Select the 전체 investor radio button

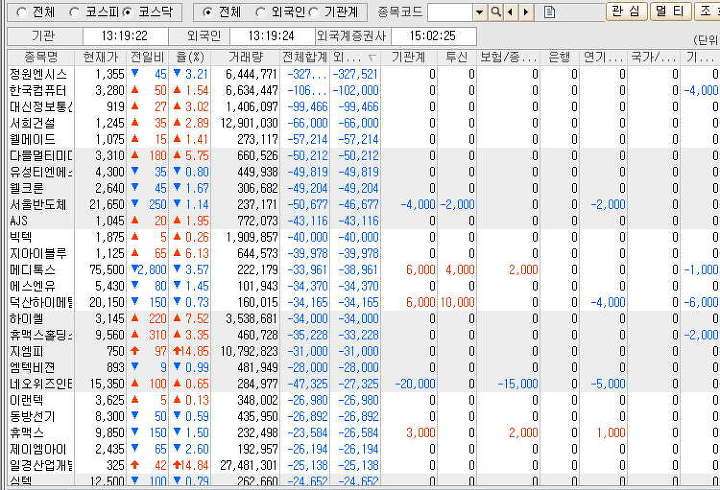click(x=208, y=12)
